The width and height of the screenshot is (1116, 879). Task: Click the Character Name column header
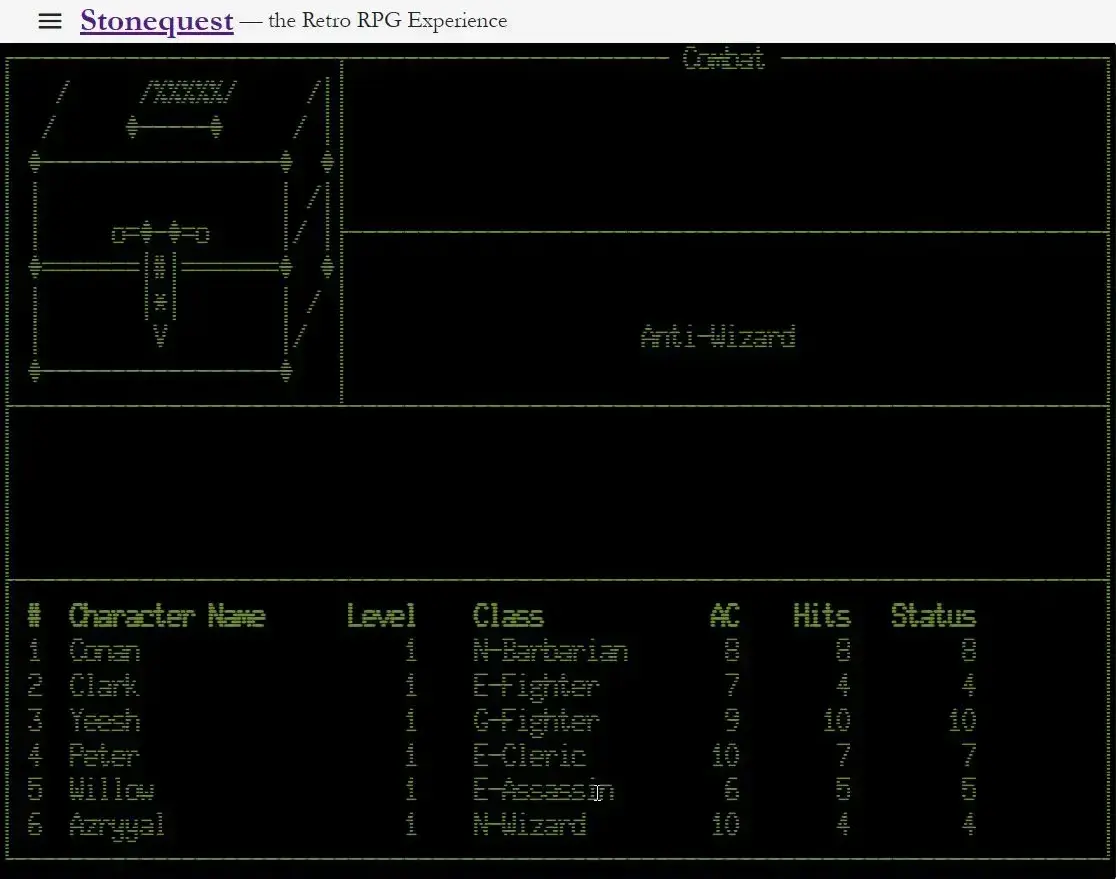(167, 616)
